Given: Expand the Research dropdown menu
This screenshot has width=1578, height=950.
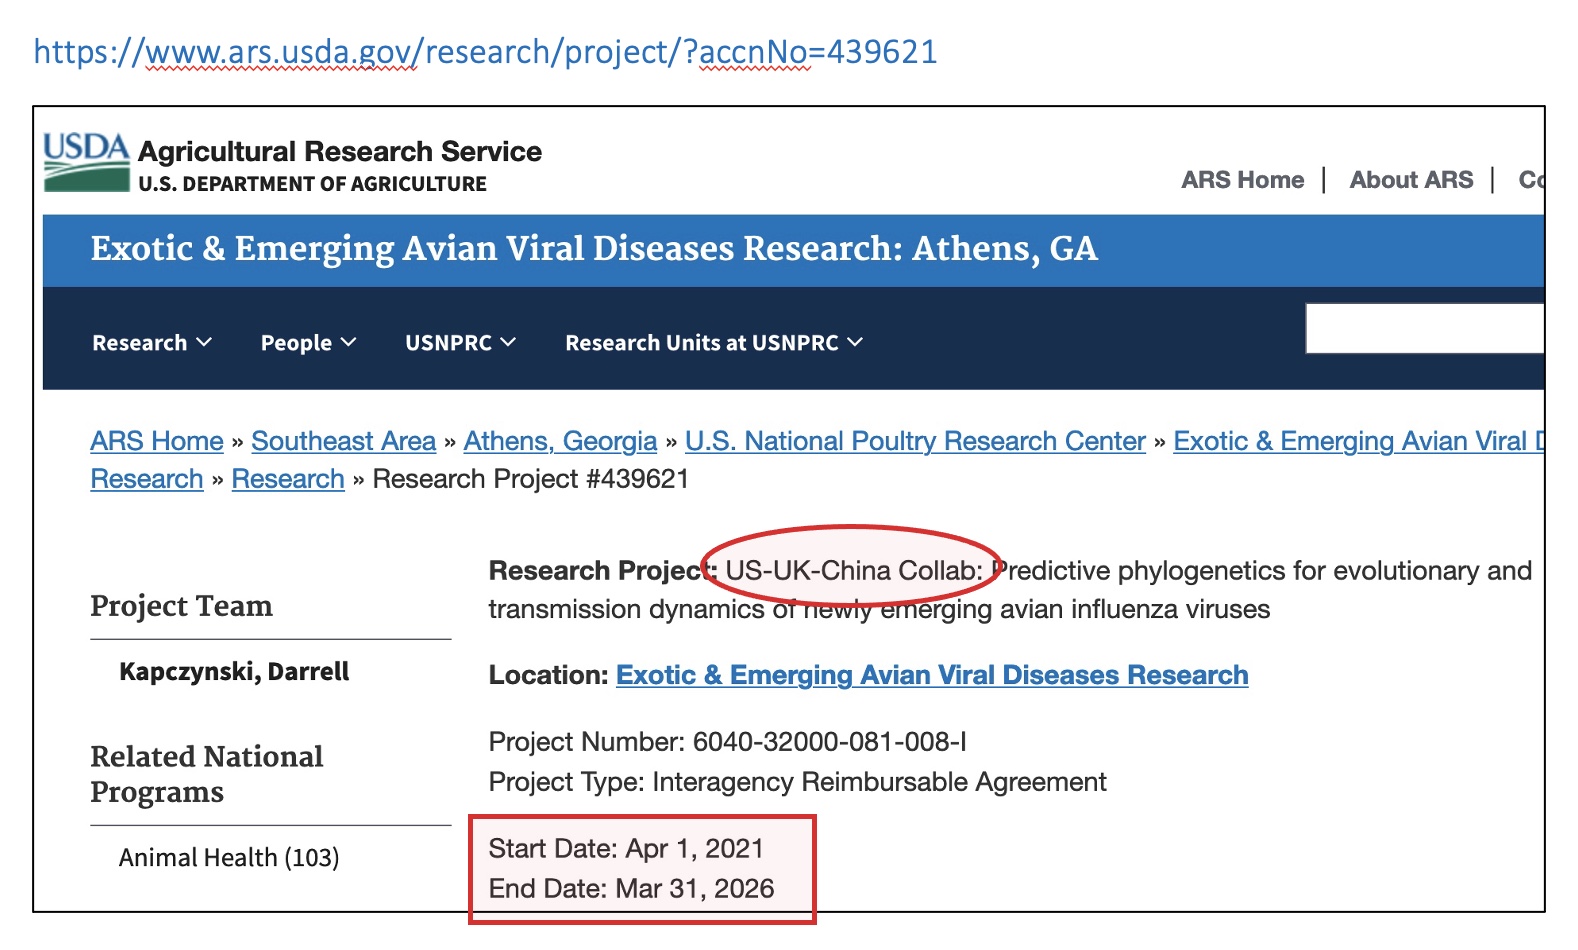Looking at the screenshot, I should tap(152, 343).
